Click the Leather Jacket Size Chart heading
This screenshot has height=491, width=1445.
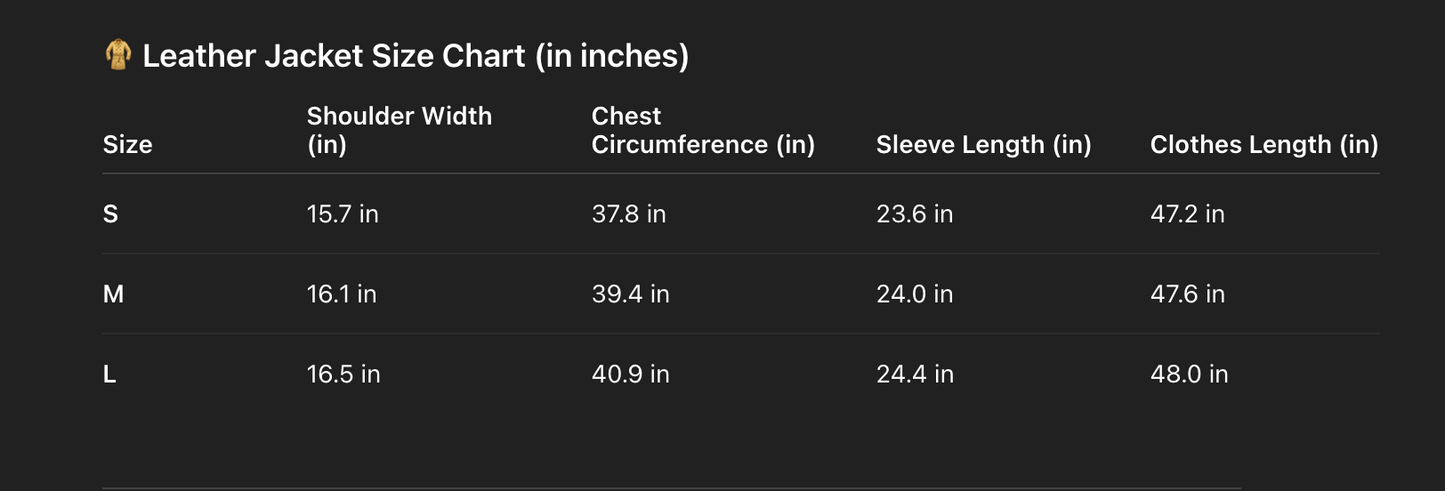415,56
